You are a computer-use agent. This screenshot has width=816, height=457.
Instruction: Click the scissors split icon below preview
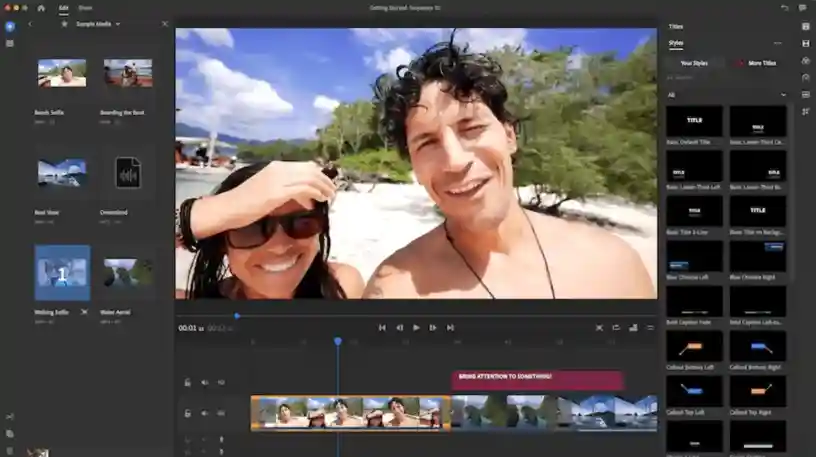point(599,328)
